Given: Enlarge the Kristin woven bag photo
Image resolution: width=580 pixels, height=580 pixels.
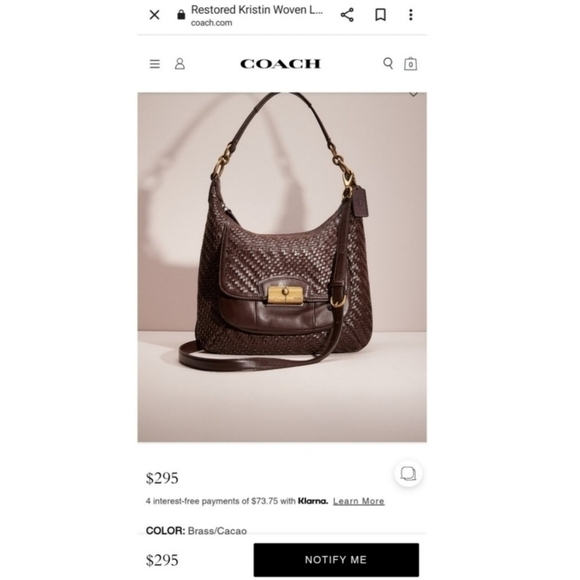Looking at the screenshot, I should (x=282, y=267).
